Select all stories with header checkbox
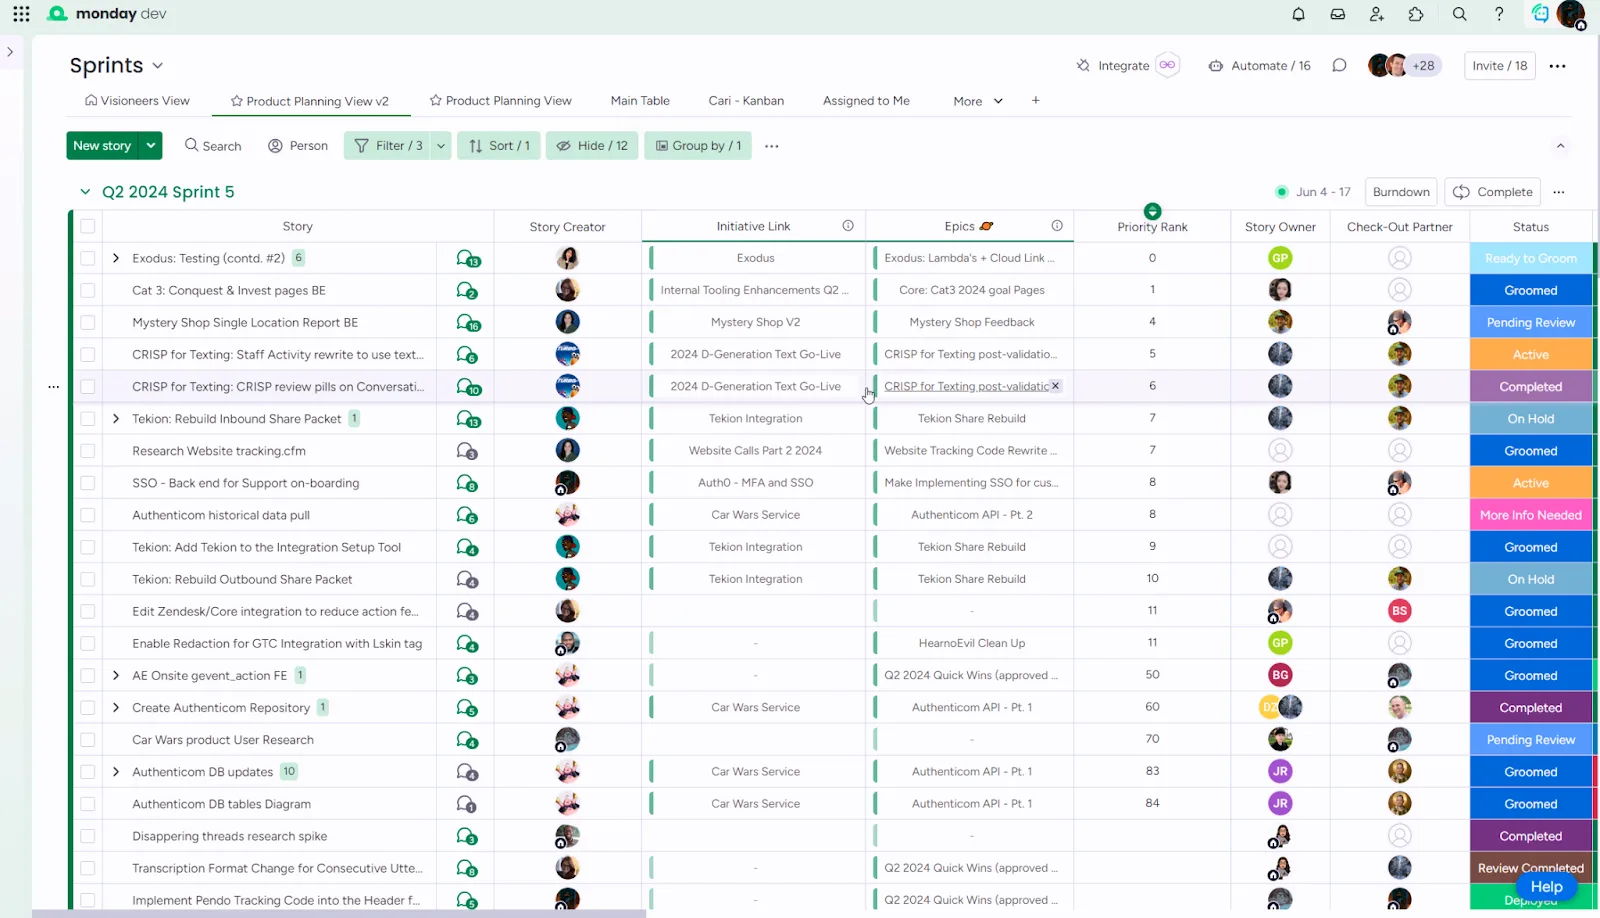The image size is (1600, 918). point(88,226)
